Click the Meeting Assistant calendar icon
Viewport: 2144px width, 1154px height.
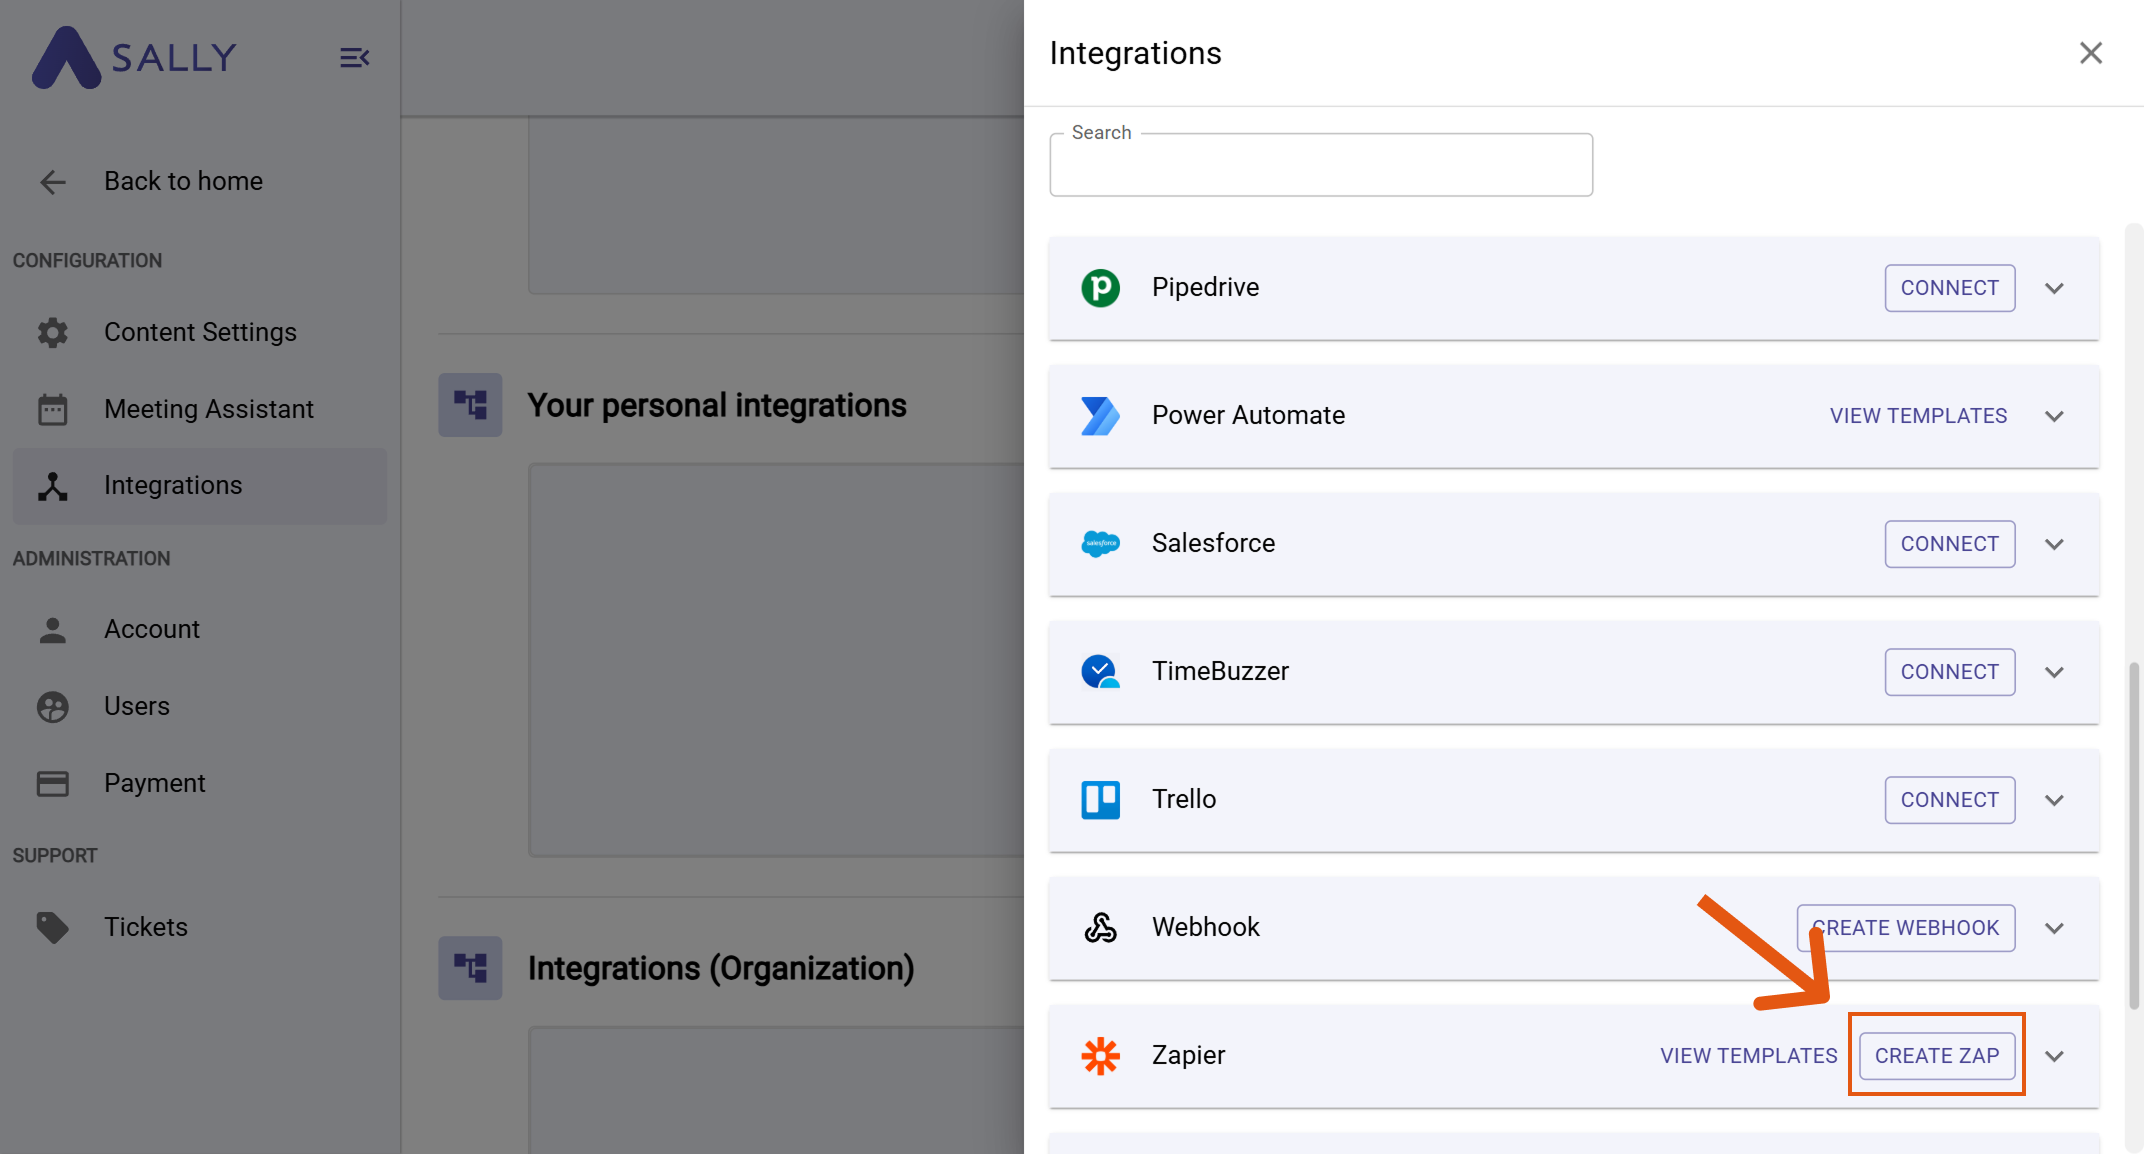53,409
